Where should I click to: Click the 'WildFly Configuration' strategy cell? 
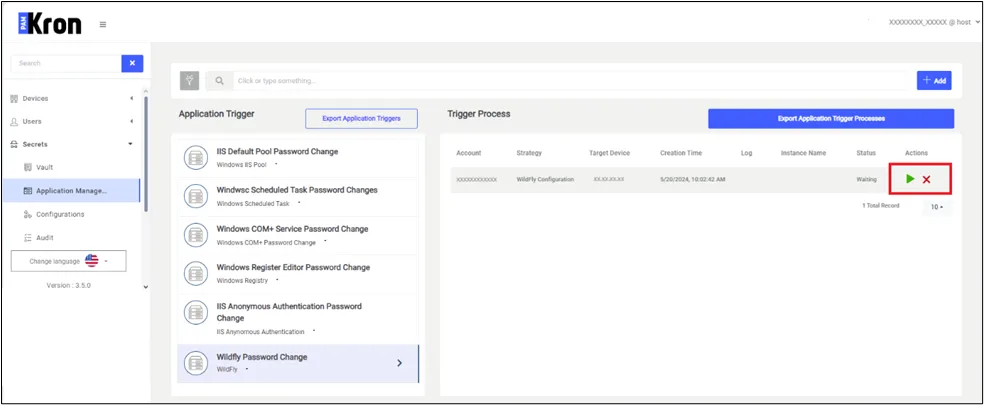click(545, 180)
